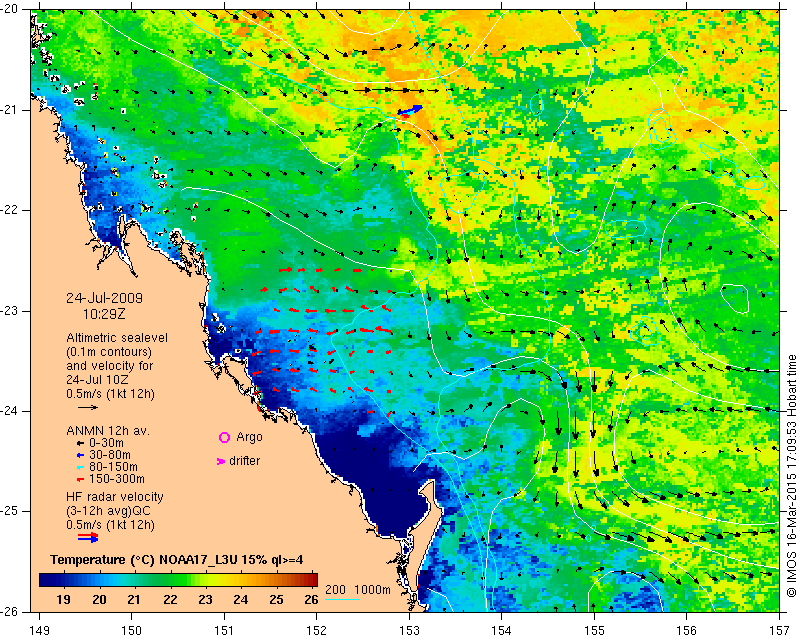Click the 'Argo' legend label

[x=249, y=437]
